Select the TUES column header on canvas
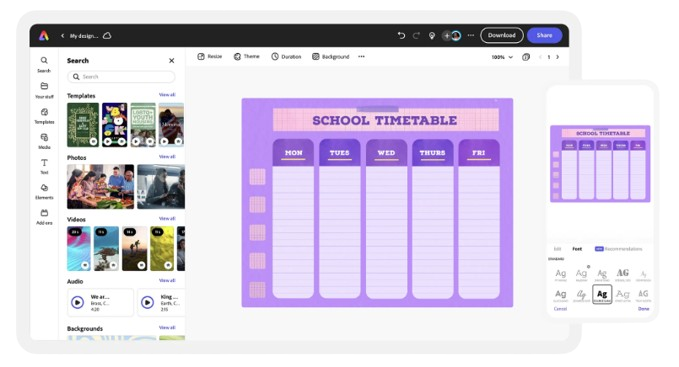Image resolution: width=679 pixels, height=367 pixels. (x=340, y=153)
